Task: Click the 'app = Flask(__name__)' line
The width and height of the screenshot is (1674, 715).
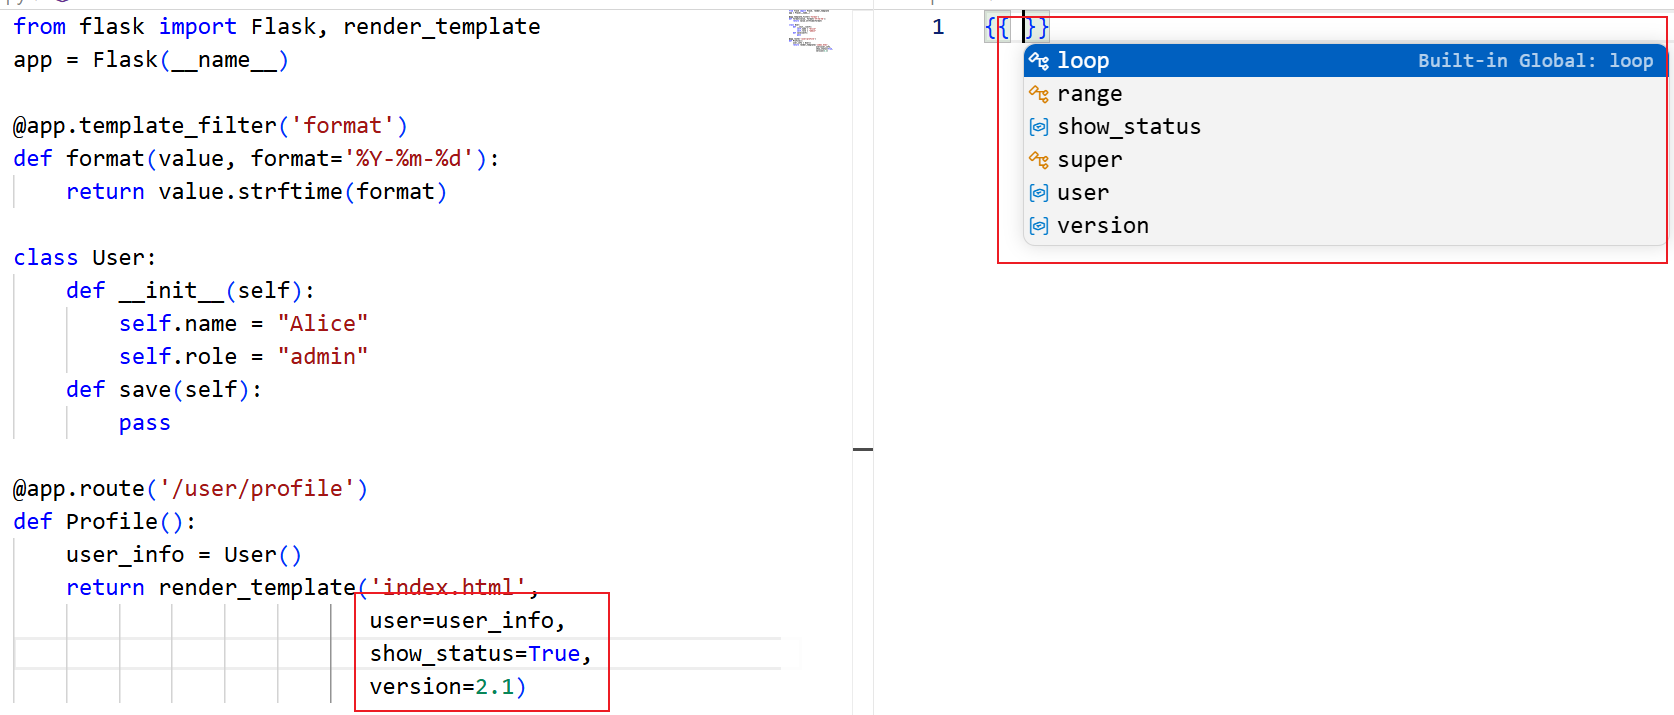Action: 151,60
